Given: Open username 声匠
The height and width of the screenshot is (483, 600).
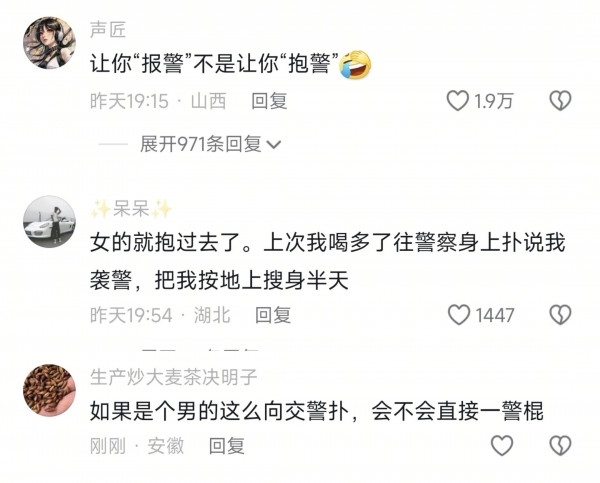Looking at the screenshot, I should pos(108,30).
